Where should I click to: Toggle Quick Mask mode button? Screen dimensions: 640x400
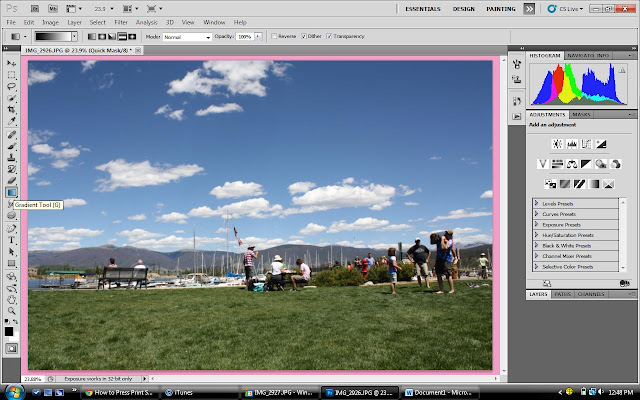tap(11, 348)
